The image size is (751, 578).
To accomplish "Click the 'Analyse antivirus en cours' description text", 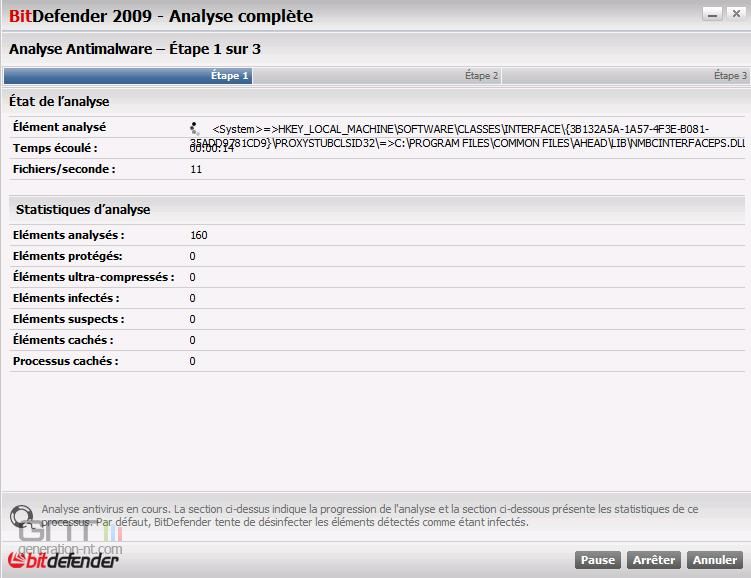I will (370, 515).
